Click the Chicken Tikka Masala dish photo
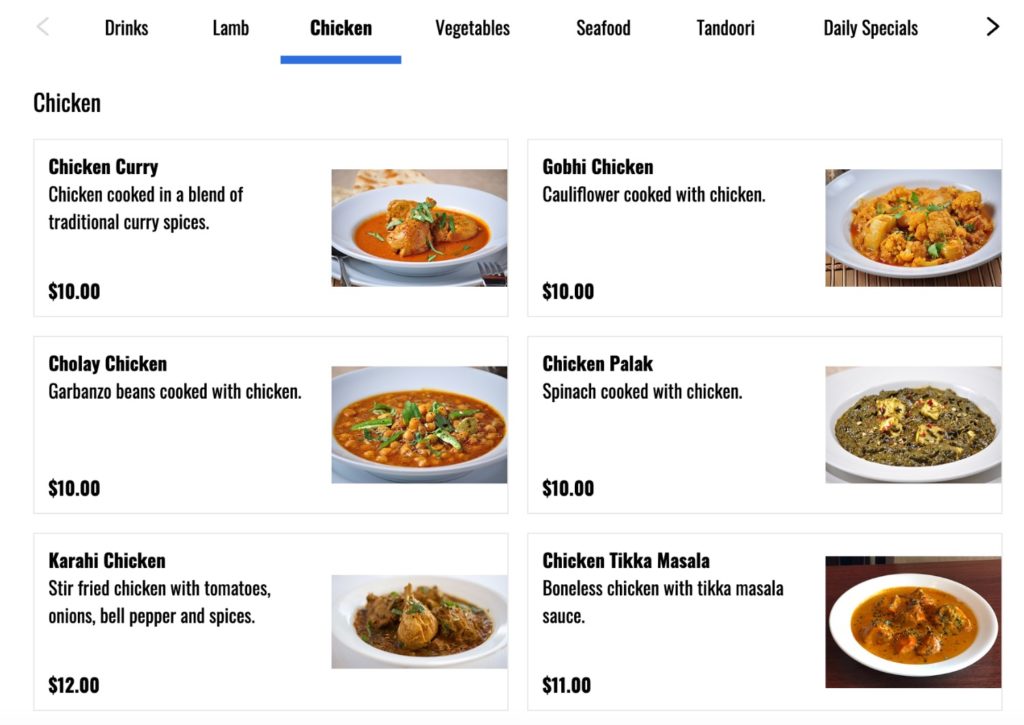The width and height of the screenshot is (1024, 725). click(x=913, y=620)
